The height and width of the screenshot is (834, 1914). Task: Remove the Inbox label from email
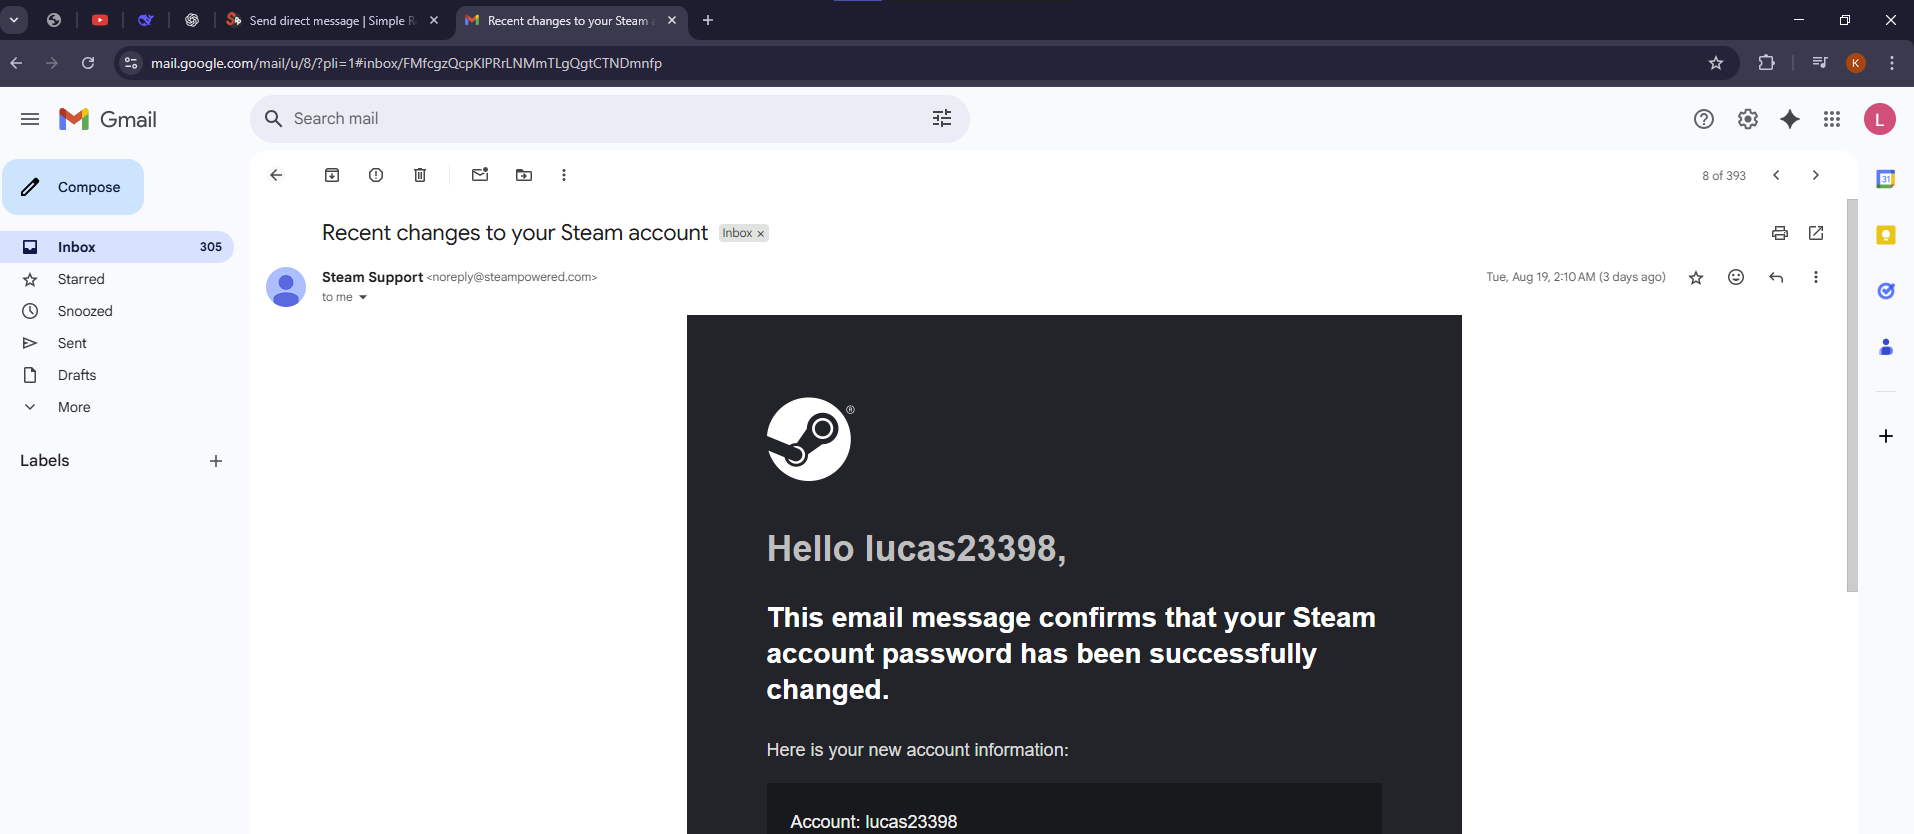[x=761, y=234]
